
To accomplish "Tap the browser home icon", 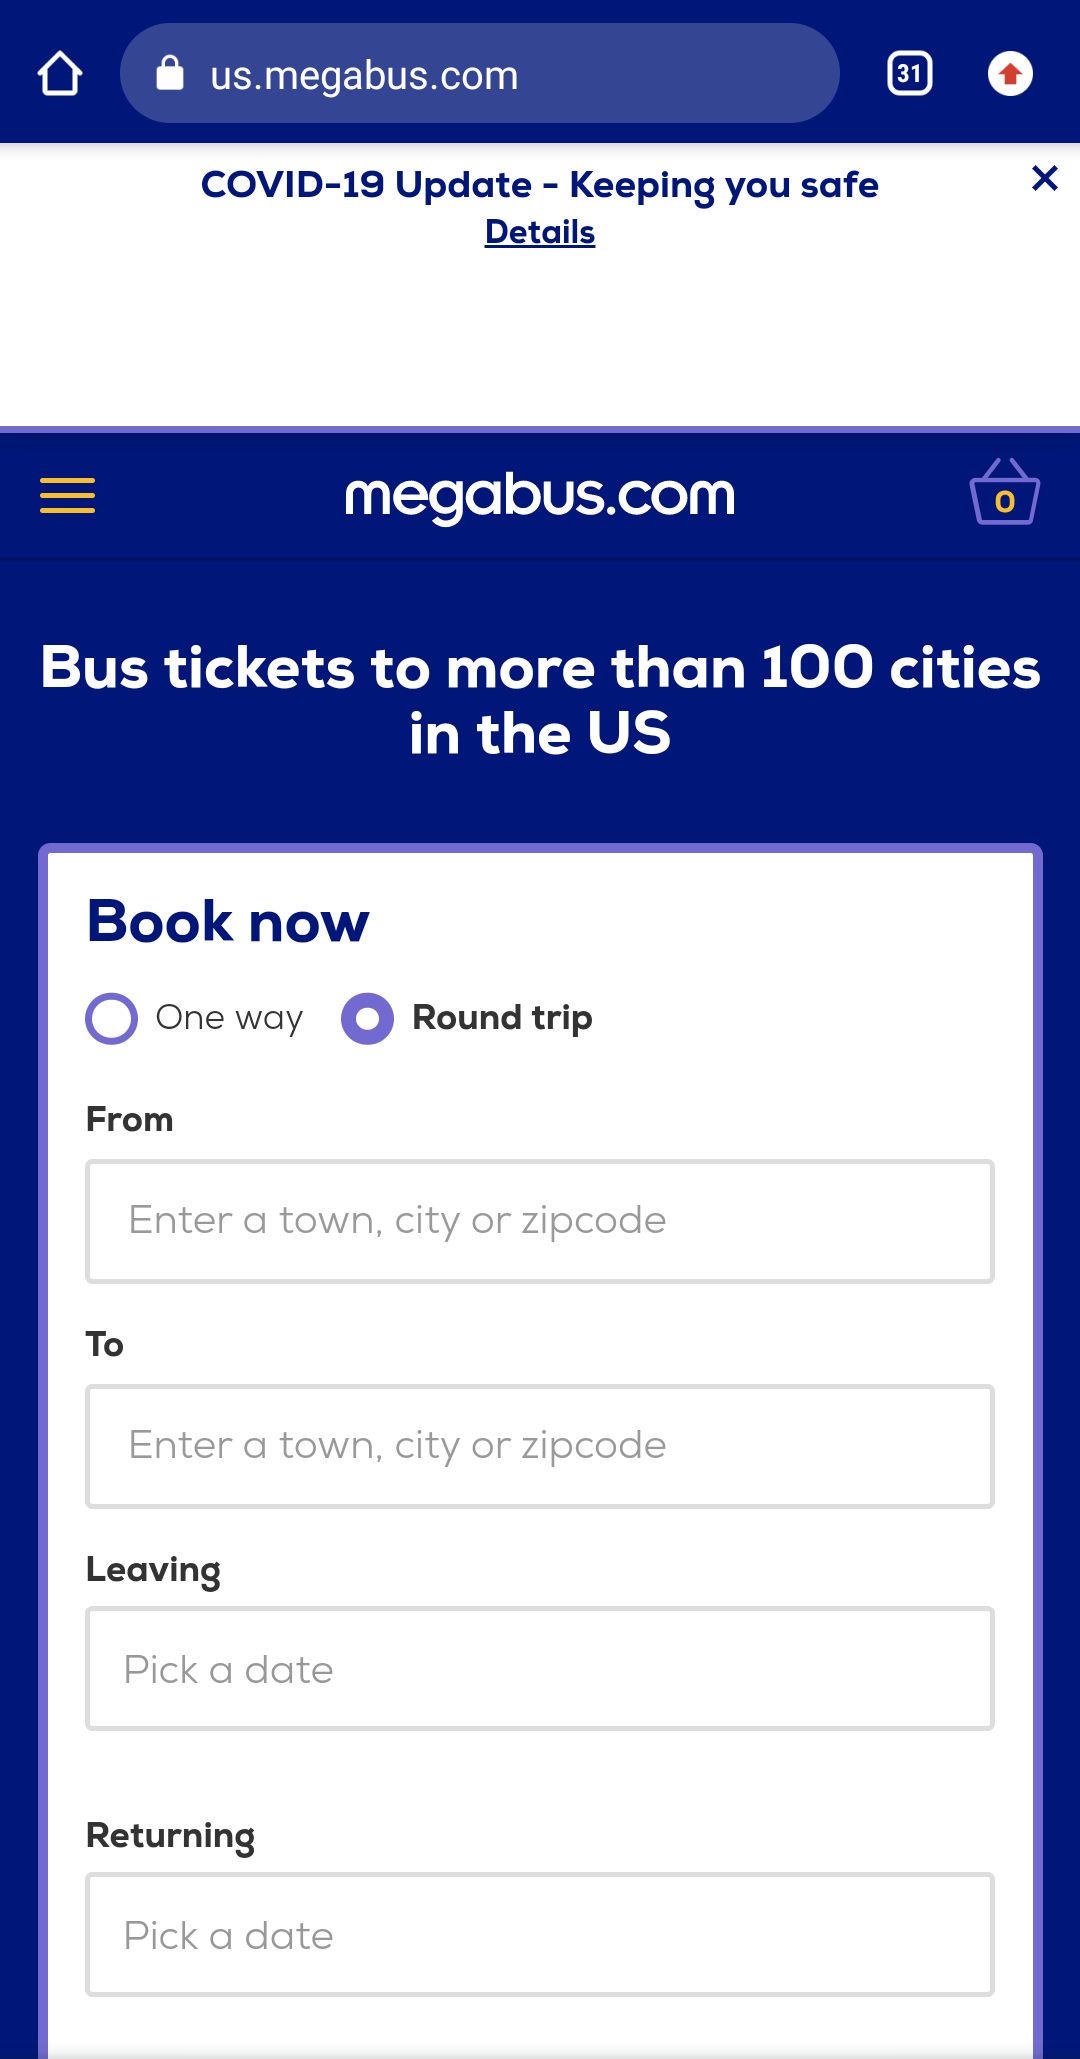I will (60, 74).
